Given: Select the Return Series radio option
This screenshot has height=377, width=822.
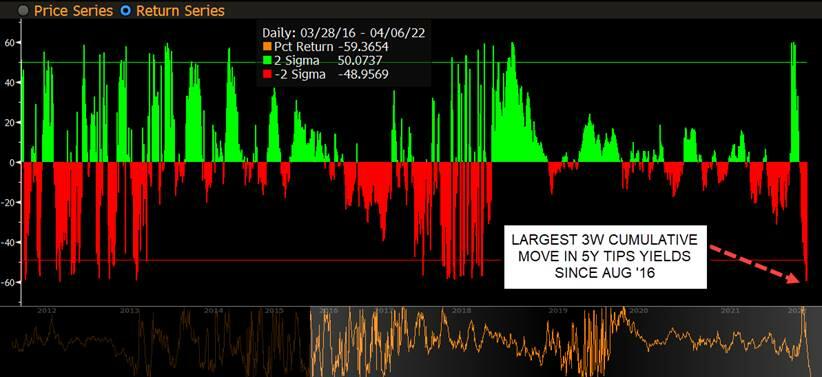Looking at the screenshot, I should pyautogui.click(x=126, y=11).
